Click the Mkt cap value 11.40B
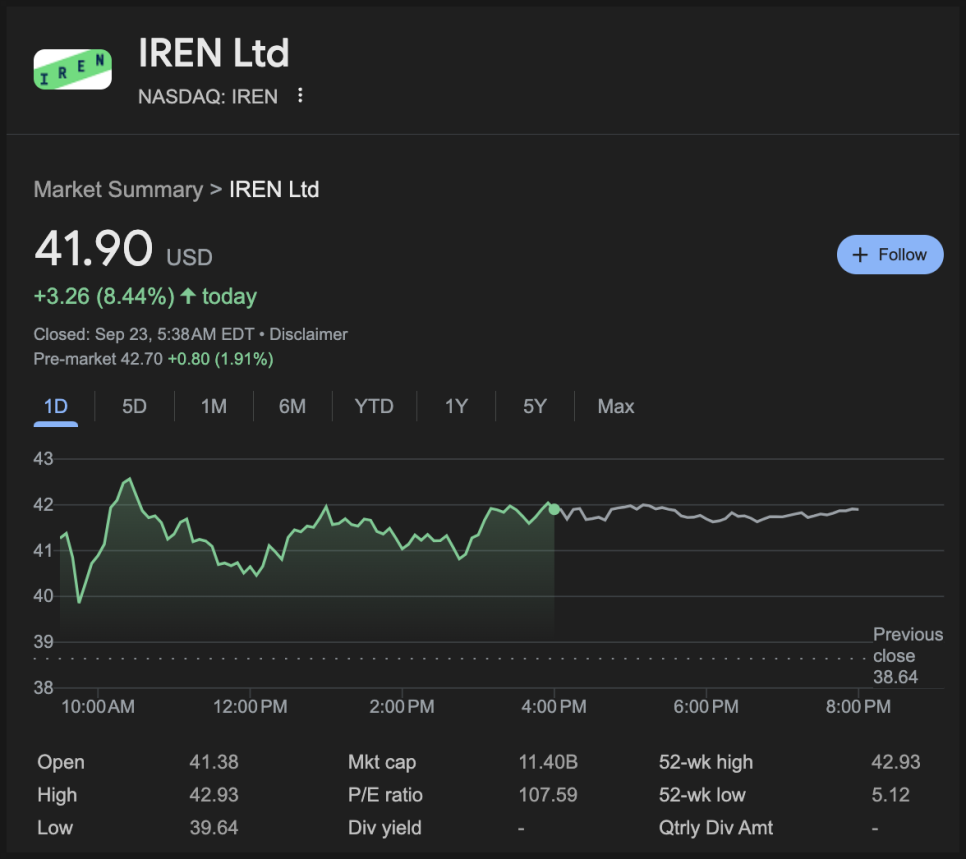Image resolution: width=966 pixels, height=859 pixels. tap(548, 762)
